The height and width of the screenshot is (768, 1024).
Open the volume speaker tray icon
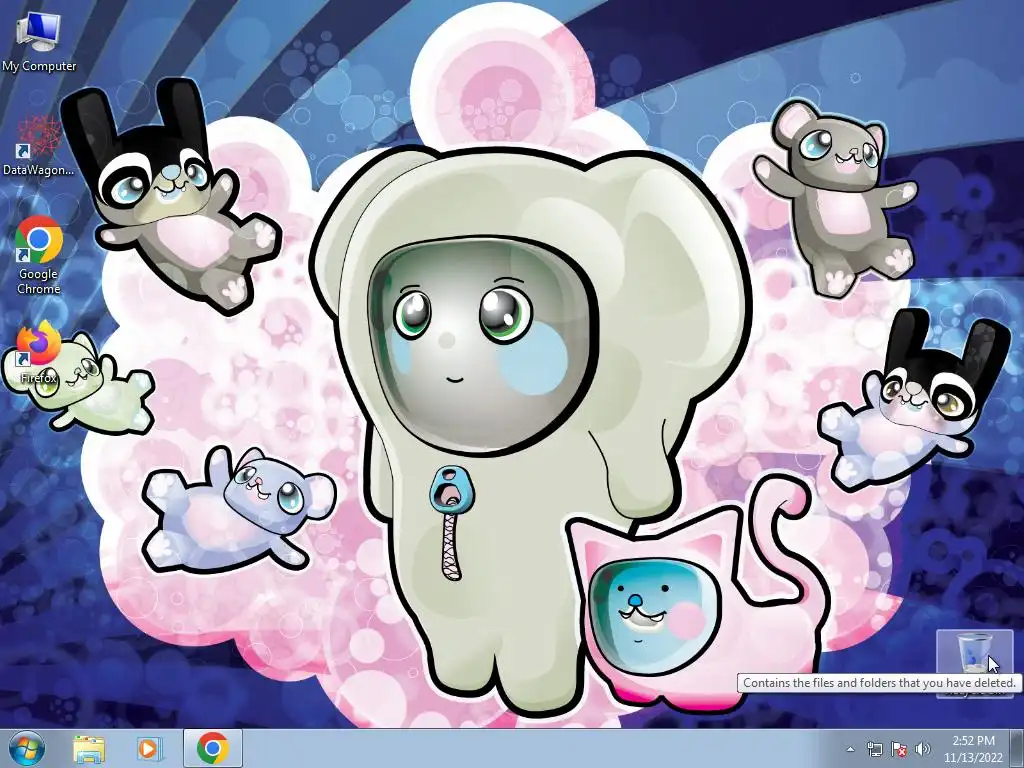click(922, 749)
